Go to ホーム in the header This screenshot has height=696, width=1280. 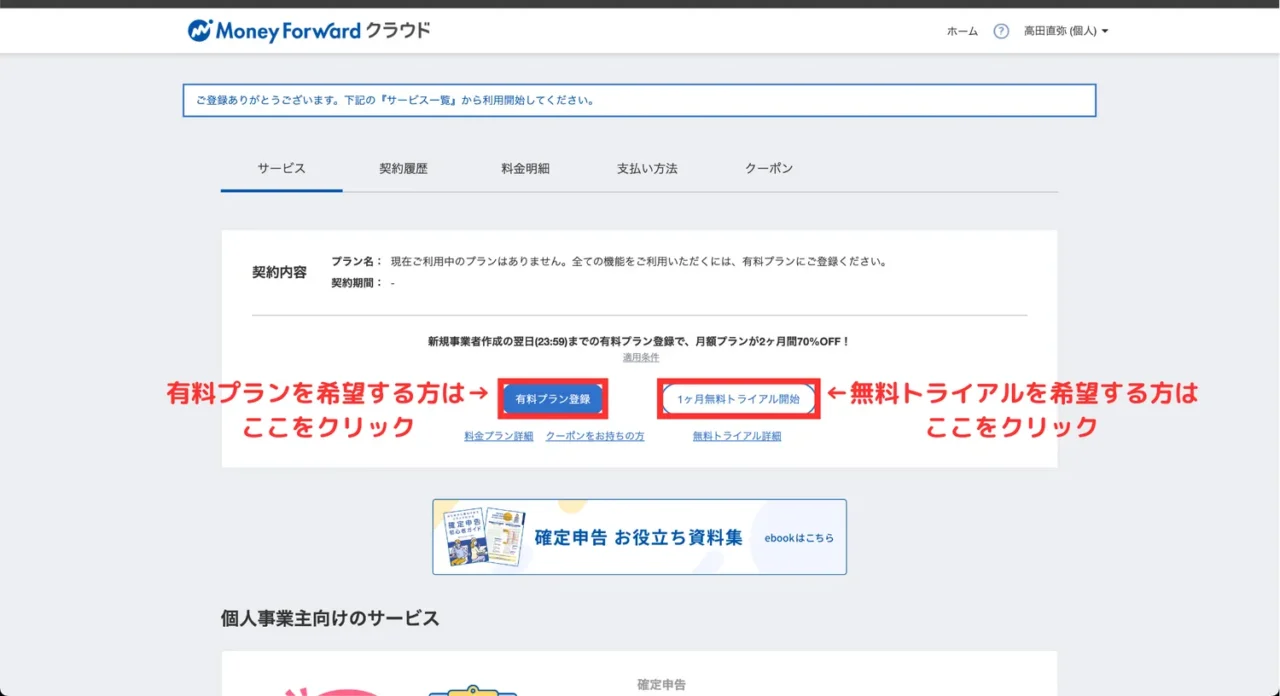tap(962, 31)
